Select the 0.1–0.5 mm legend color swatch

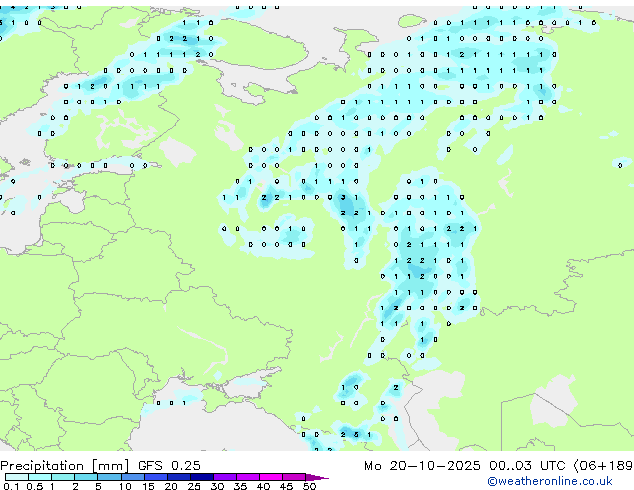[x=17, y=477]
